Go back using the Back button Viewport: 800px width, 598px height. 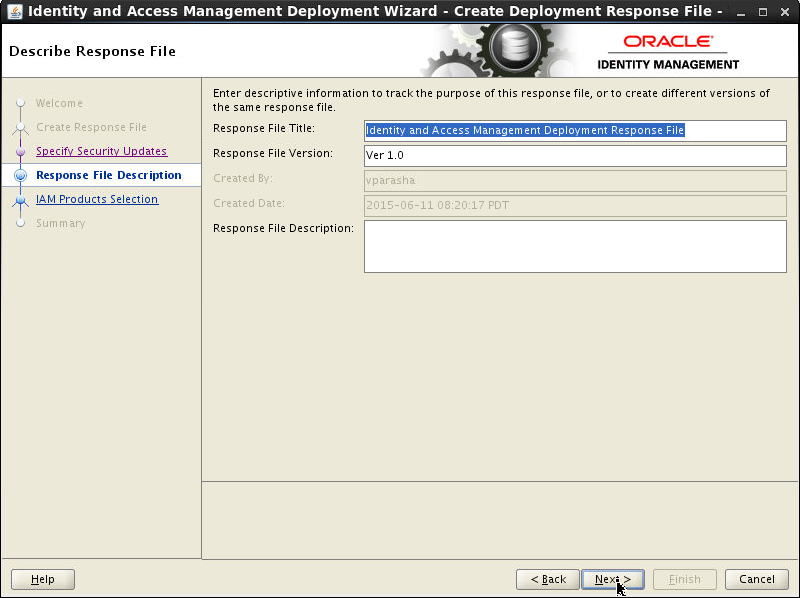point(547,579)
